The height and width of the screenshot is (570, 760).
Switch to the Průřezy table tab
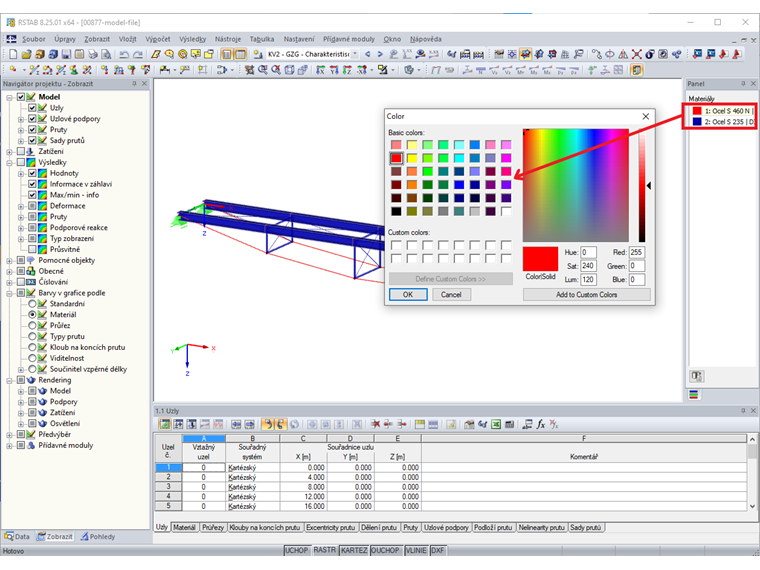tap(213, 527)
